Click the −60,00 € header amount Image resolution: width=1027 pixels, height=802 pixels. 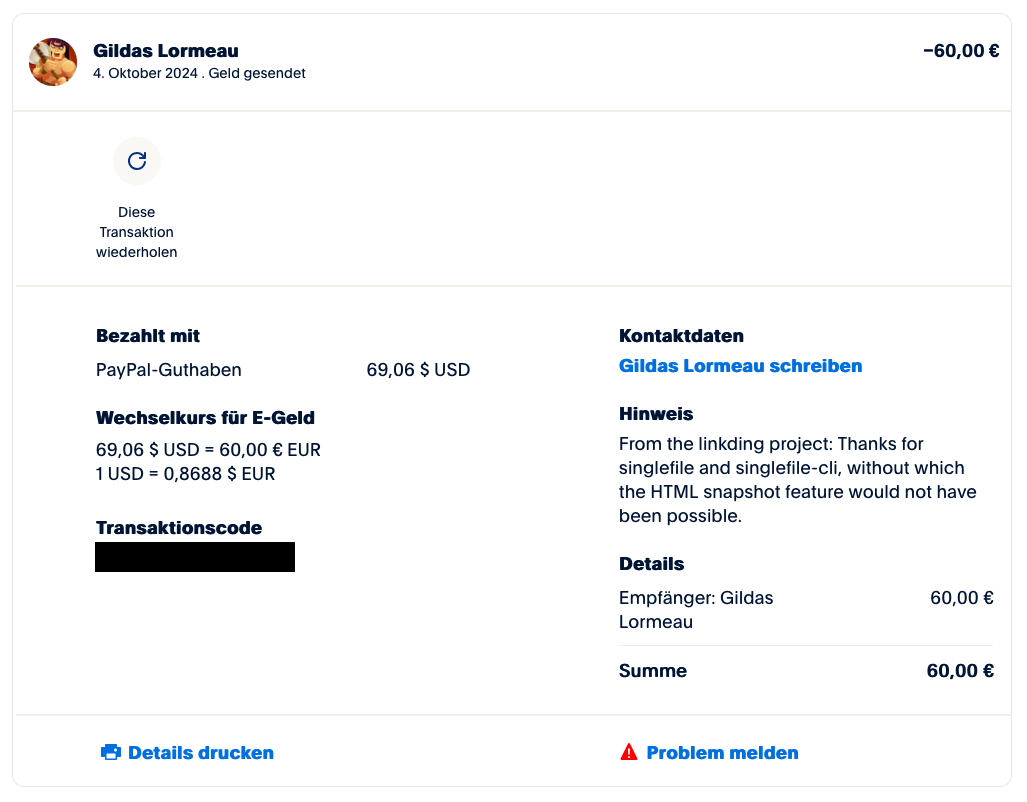coord(960,51)
